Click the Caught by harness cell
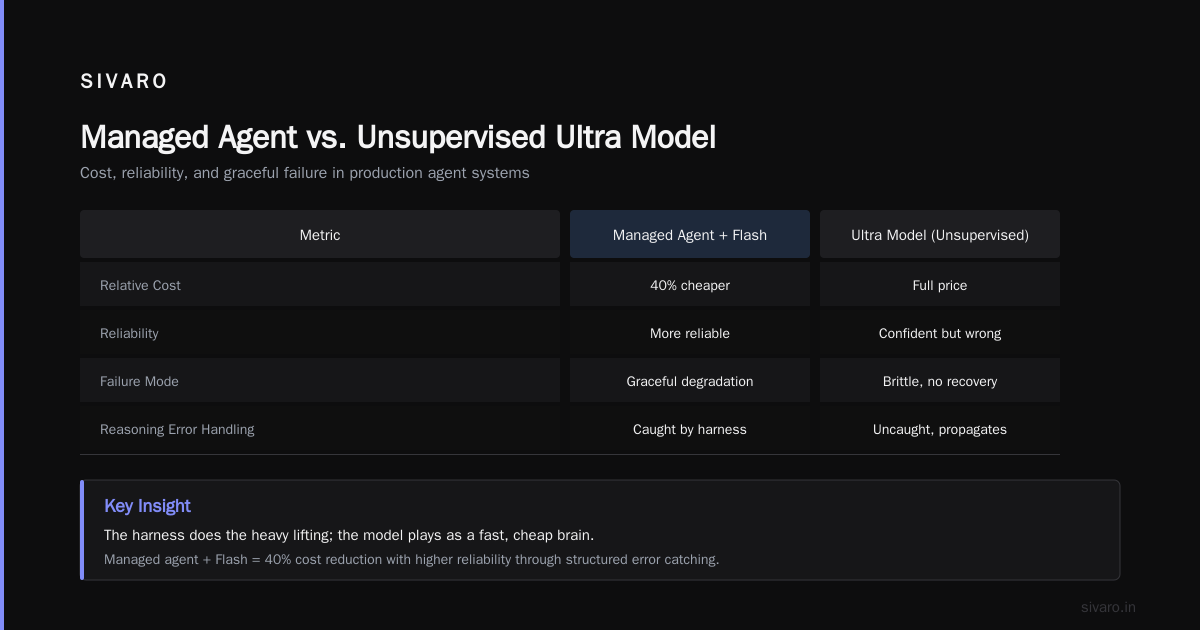 click(x=690, y=429)
